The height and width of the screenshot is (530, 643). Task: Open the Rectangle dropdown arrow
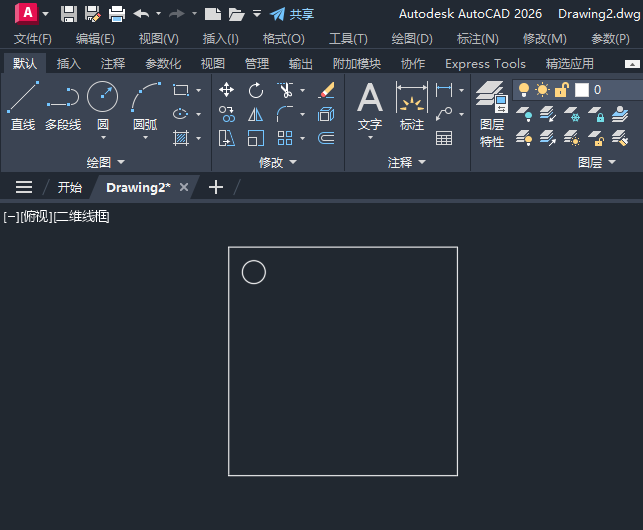[198, 90]
